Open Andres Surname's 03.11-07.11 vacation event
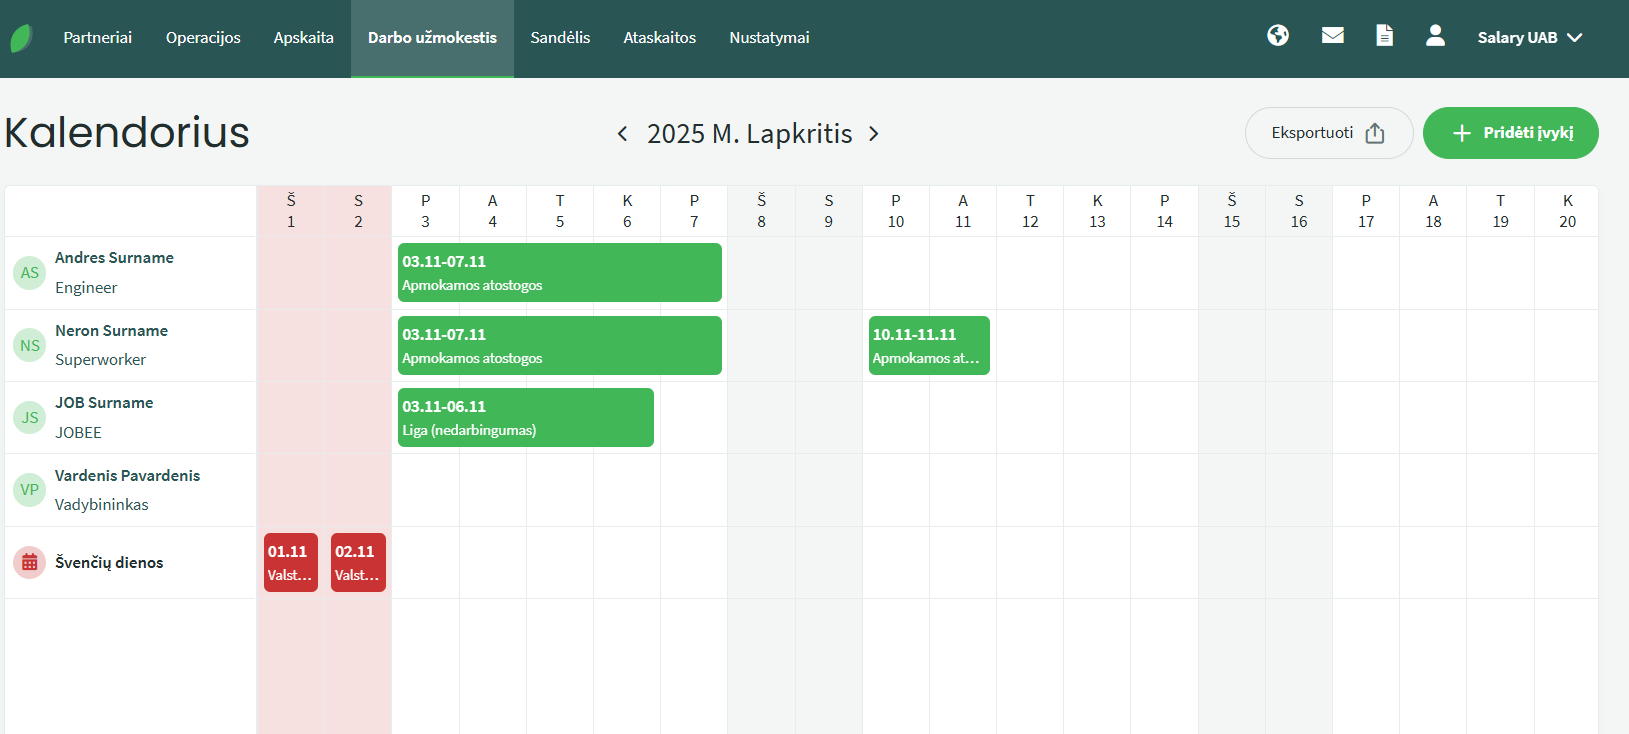Viewport: 1629px width, 734px height. click(x=559, y=273)
